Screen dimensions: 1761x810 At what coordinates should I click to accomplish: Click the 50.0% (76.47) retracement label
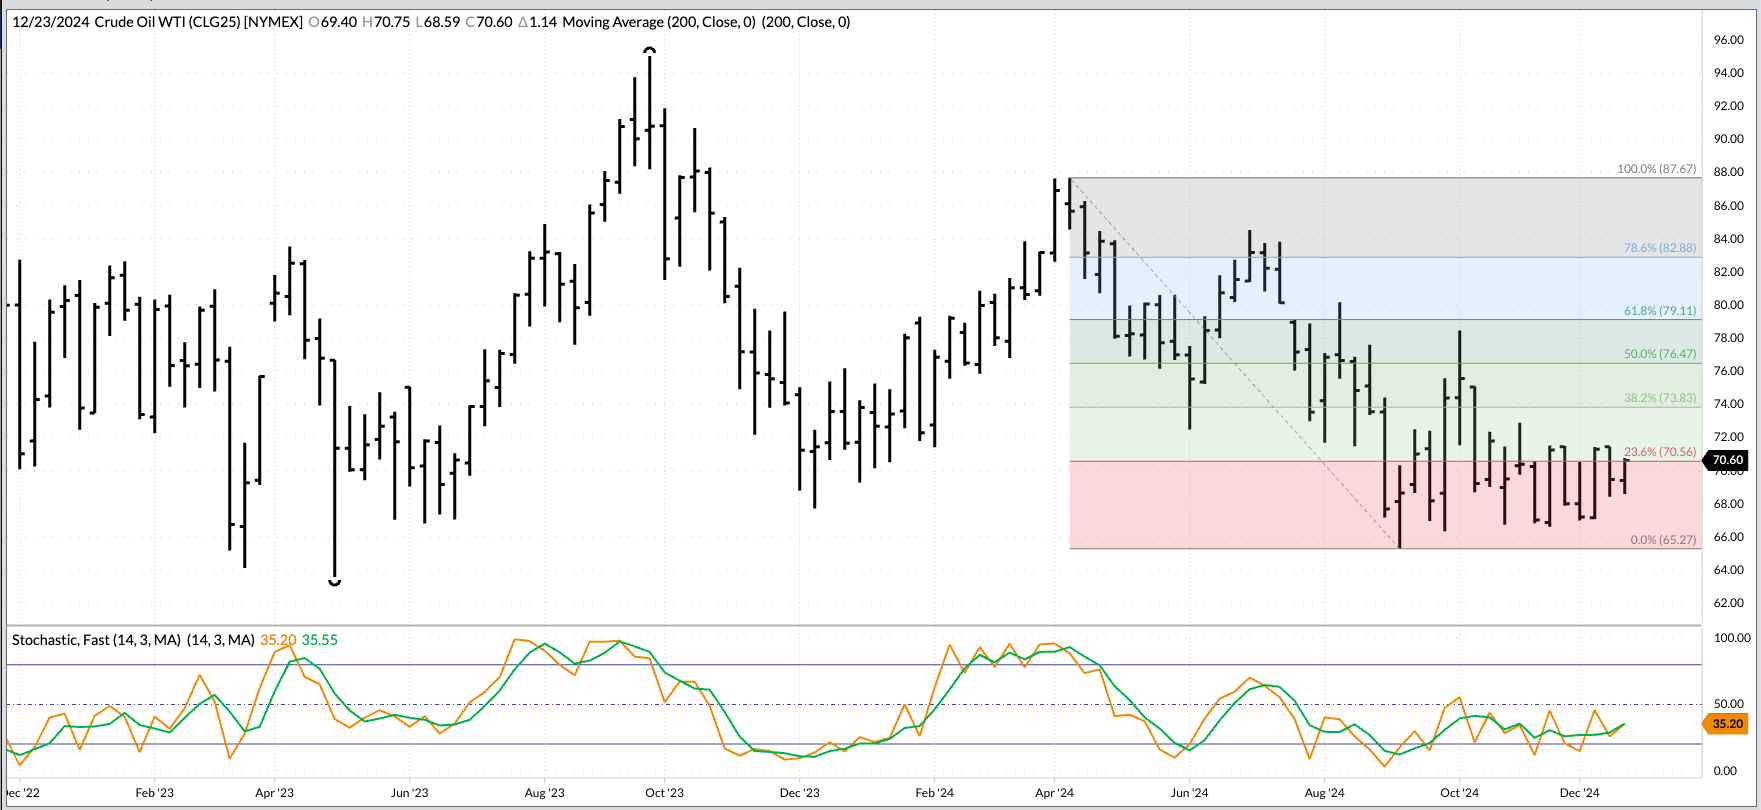click(x=1659, y=354)
